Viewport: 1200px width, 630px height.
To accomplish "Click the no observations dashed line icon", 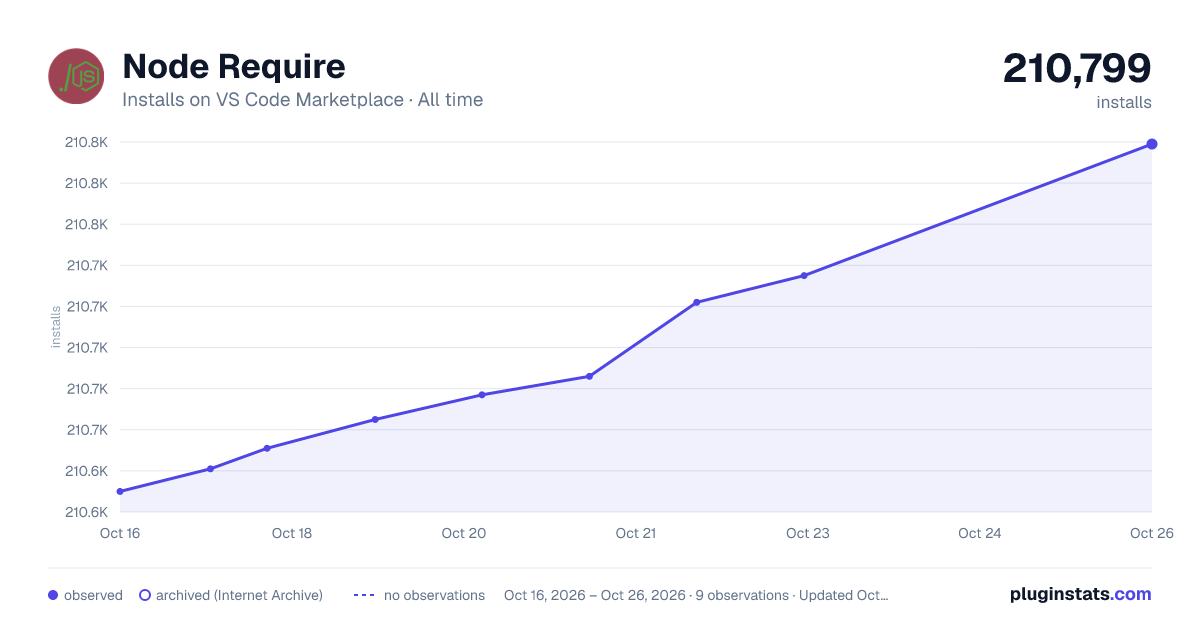I will click(364, 595).
